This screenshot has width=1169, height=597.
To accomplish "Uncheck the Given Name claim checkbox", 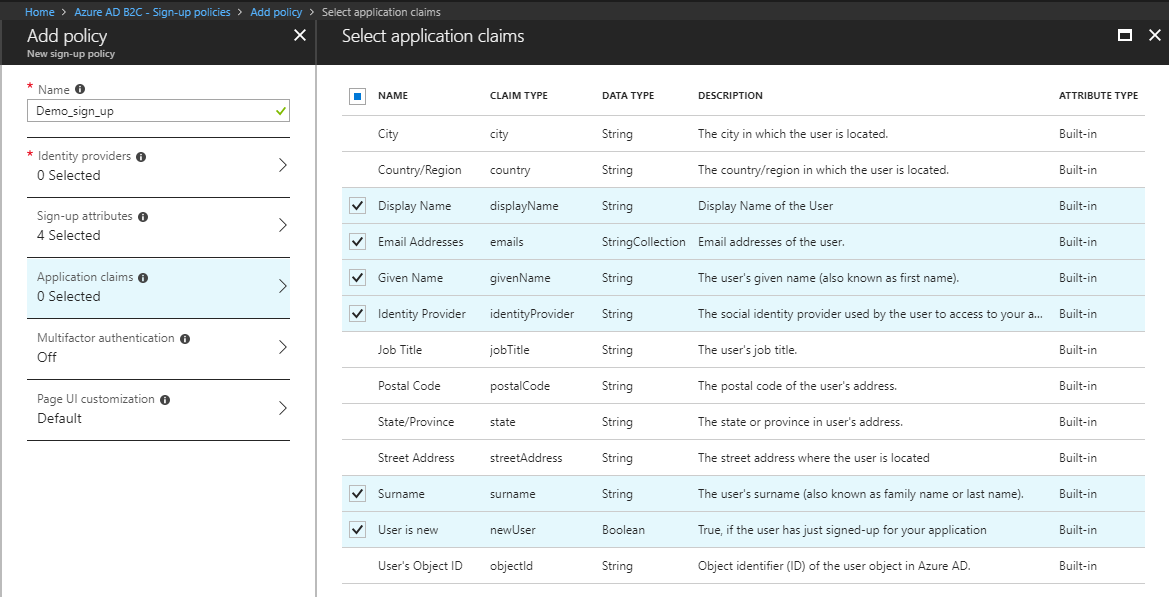I will click(358, 278).
